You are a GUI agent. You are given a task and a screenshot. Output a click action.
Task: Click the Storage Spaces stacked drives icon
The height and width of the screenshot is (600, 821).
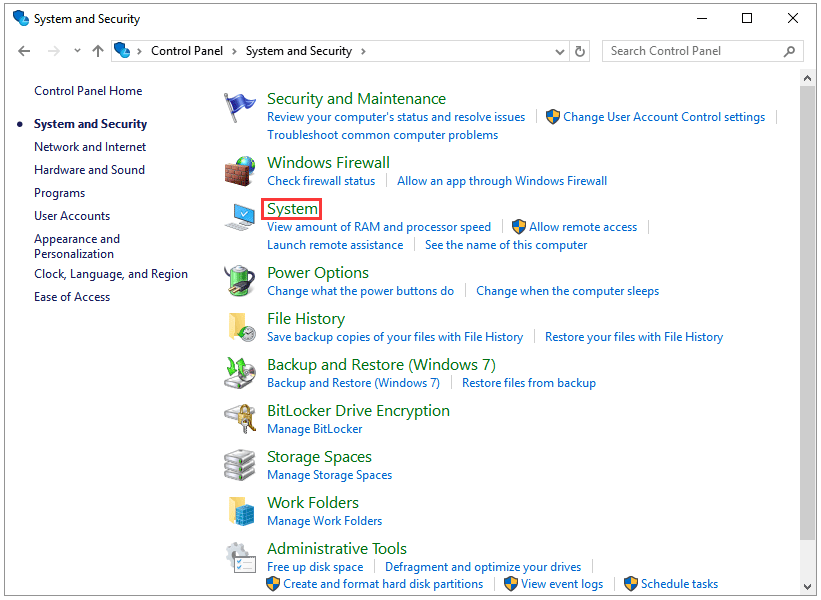click(x=240, y=465)
